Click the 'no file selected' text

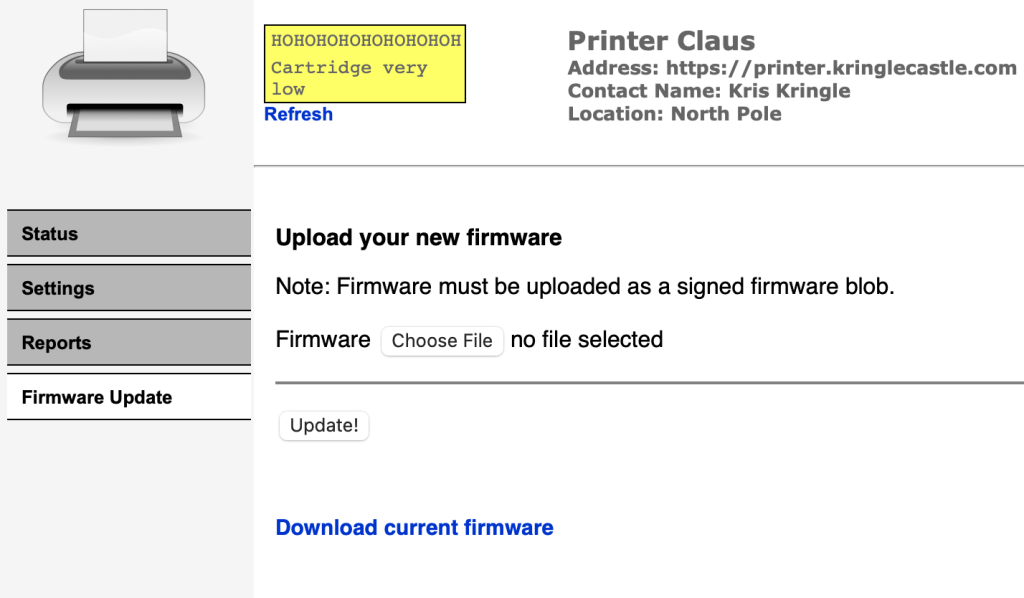click(587, 340)
